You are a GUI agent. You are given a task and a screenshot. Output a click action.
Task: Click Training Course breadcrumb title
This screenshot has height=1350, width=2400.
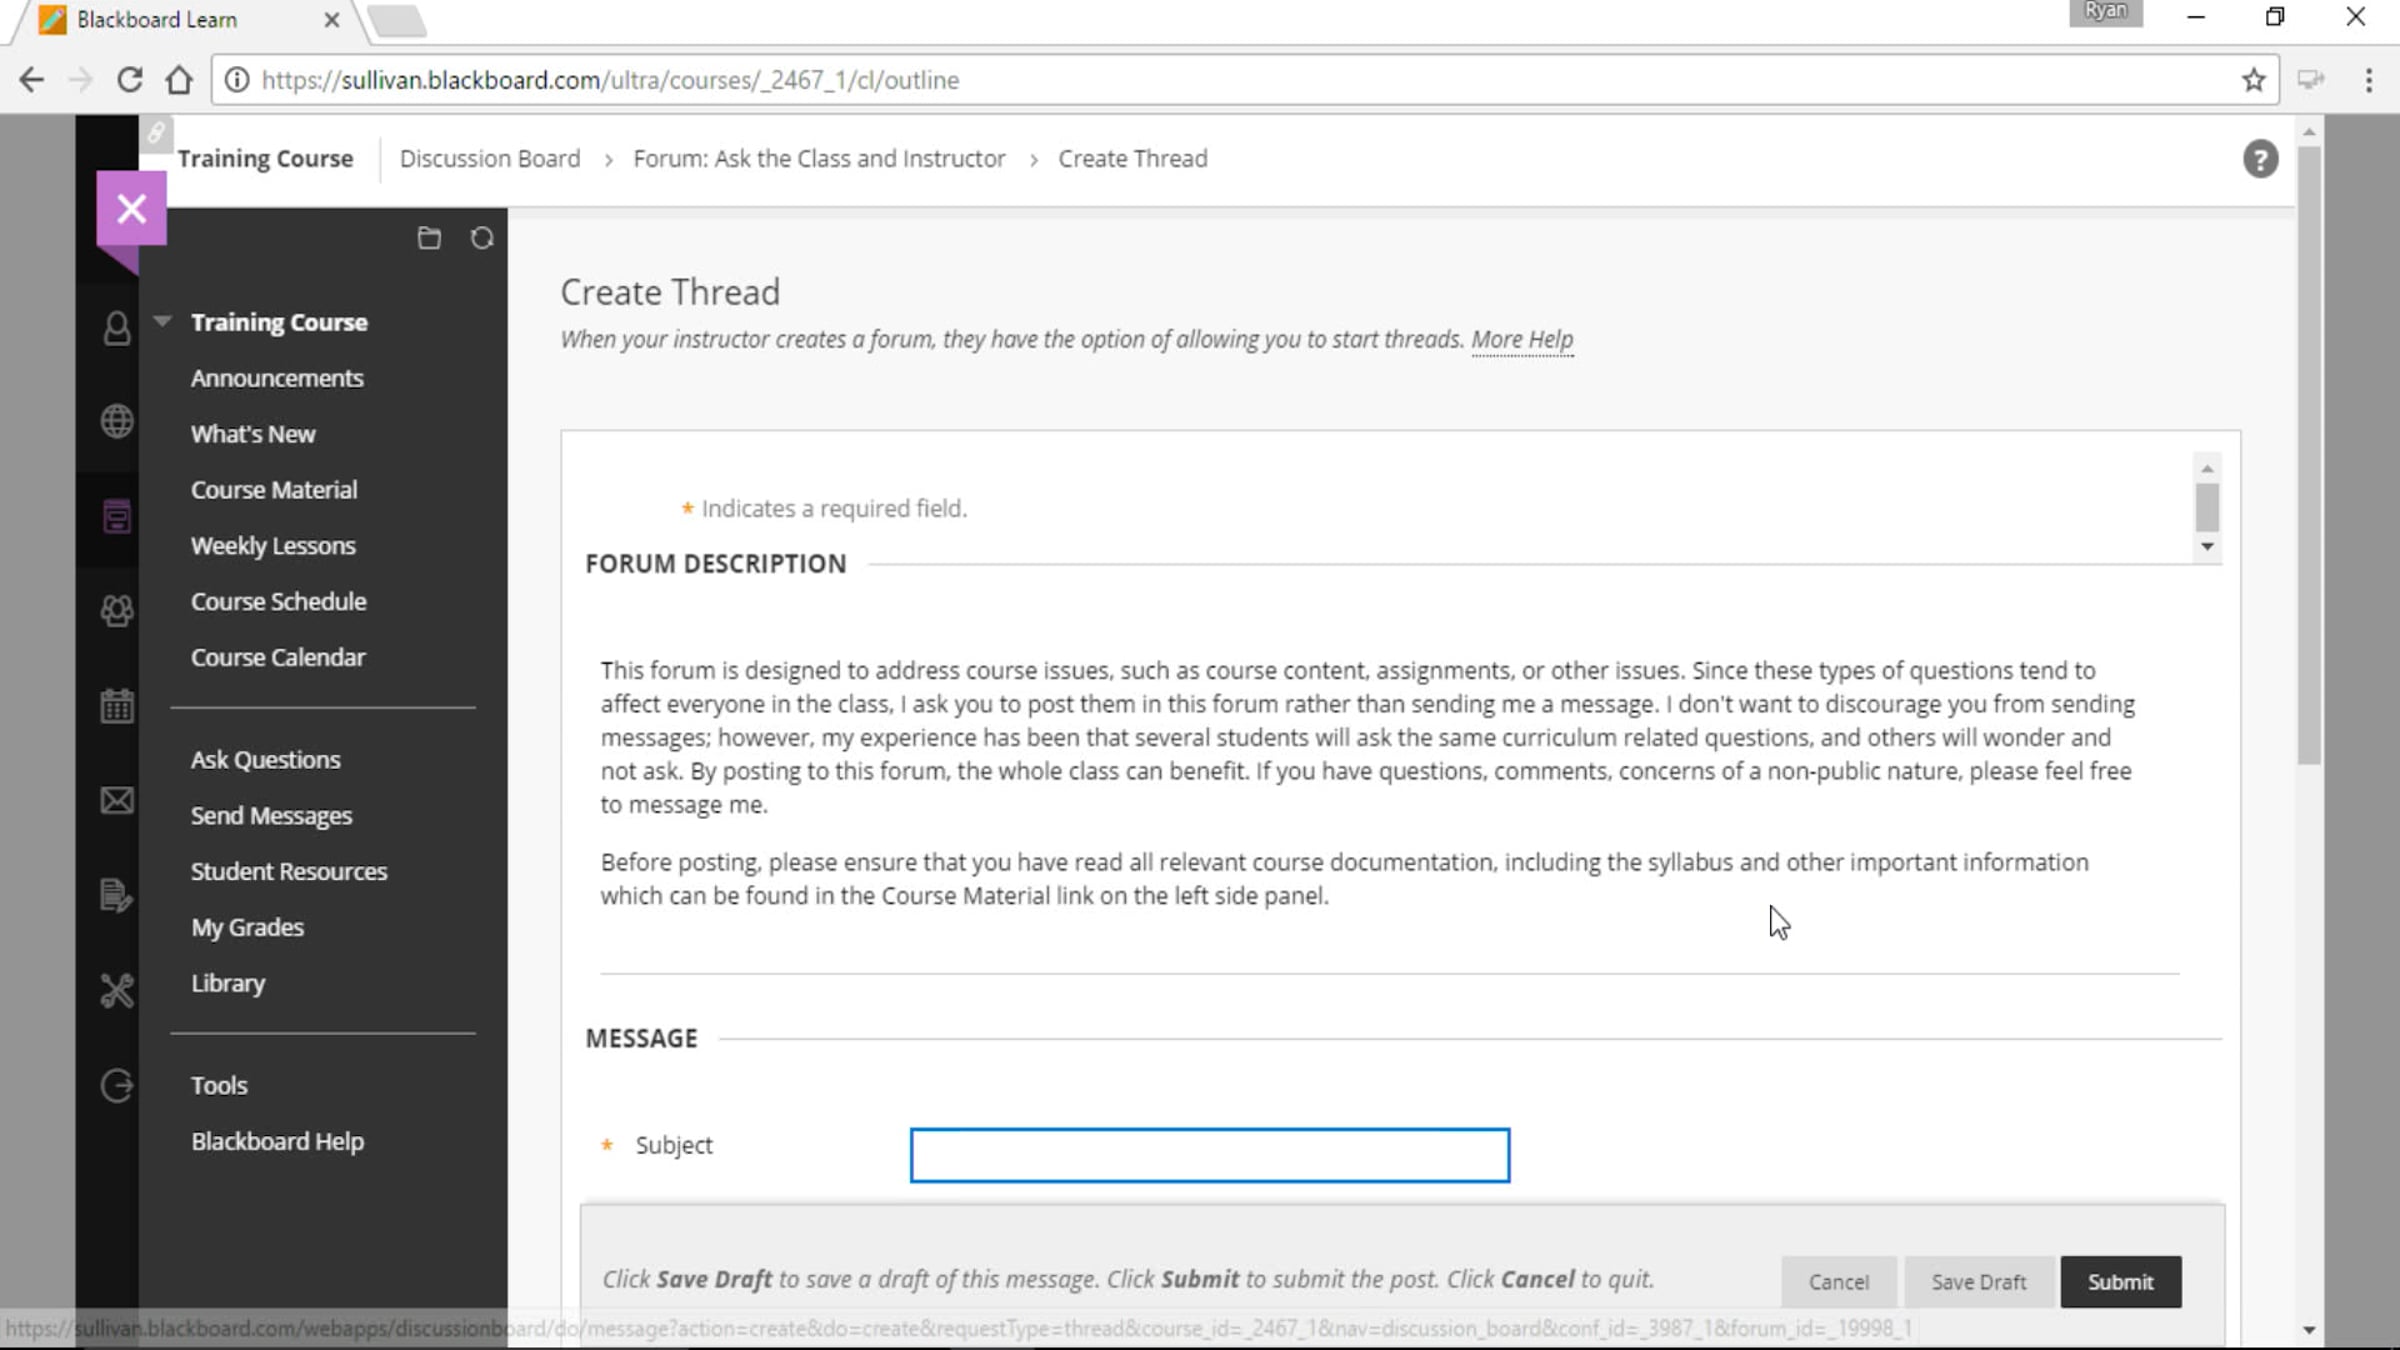click(x=265, y=159)
